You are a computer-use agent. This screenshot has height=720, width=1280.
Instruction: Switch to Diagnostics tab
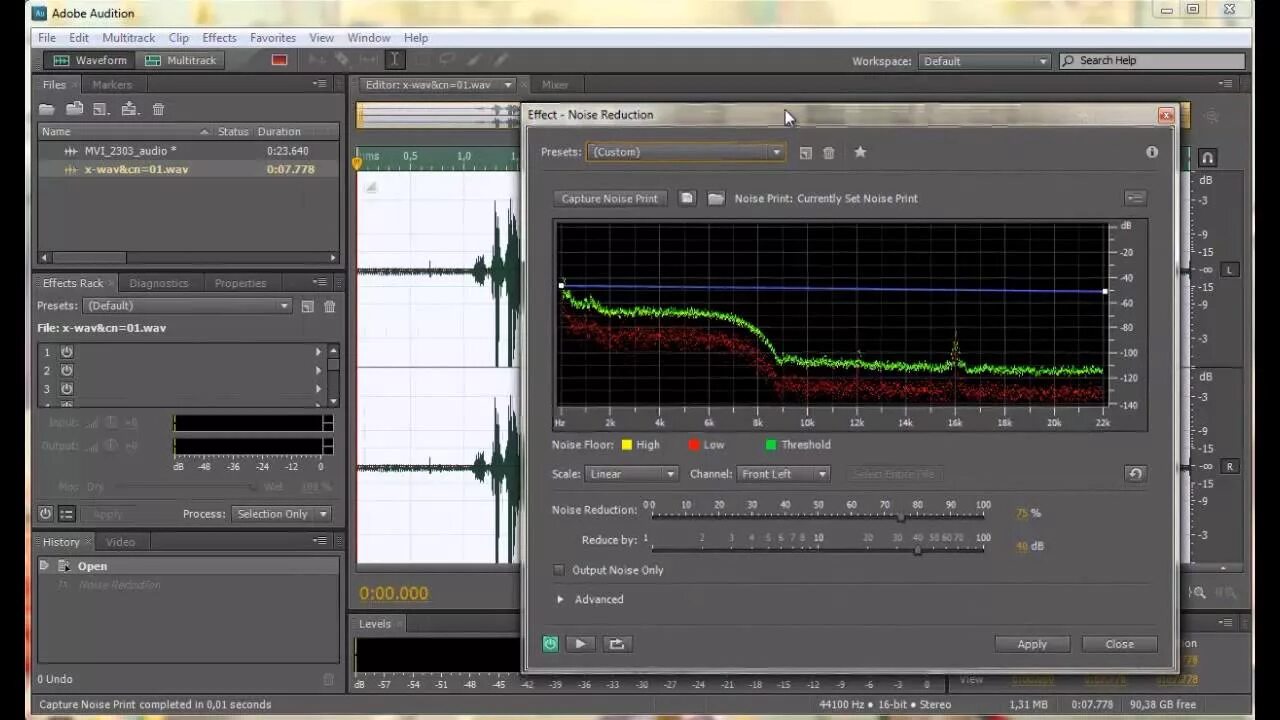click(x=159, y=283)
